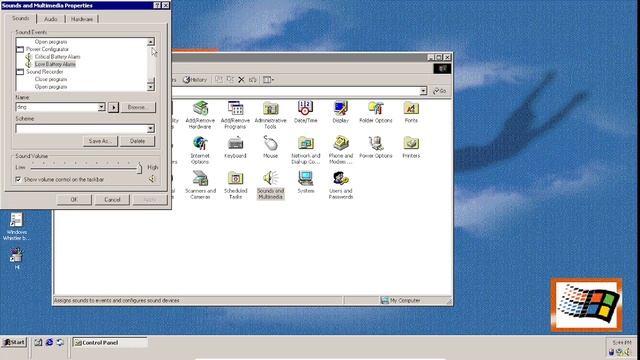The width and height of the screenshot is (640, 360).
Task: Switch to the Sounds tab
Action: point(20,18)
